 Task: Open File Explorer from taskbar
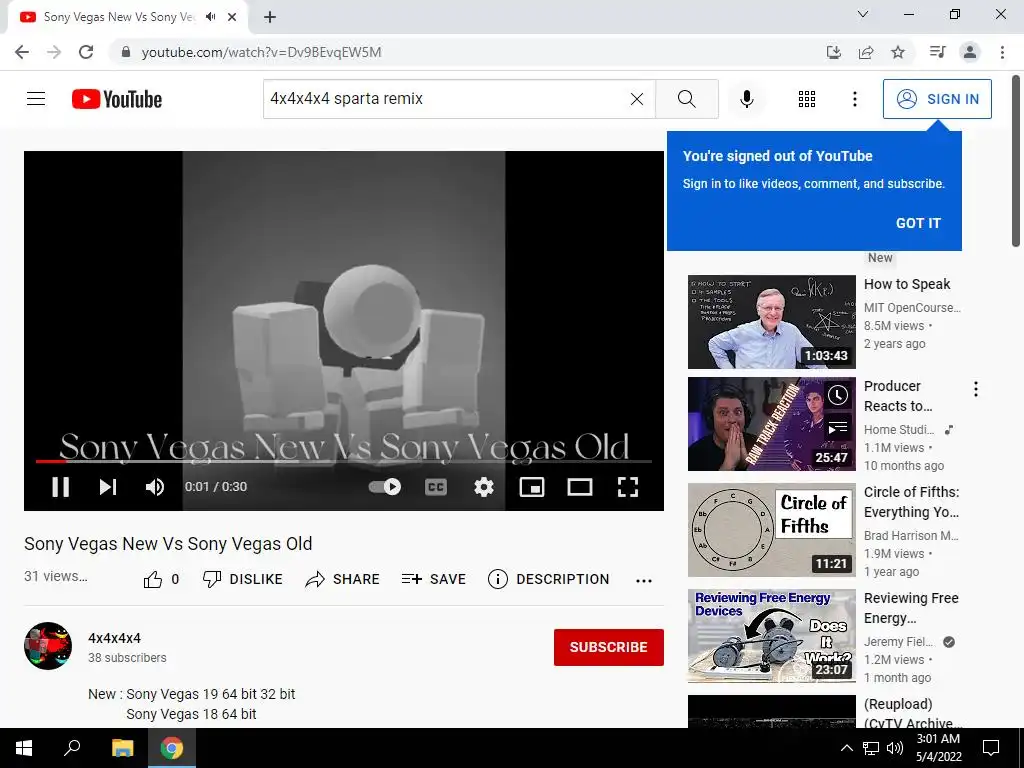pos(122,748)
